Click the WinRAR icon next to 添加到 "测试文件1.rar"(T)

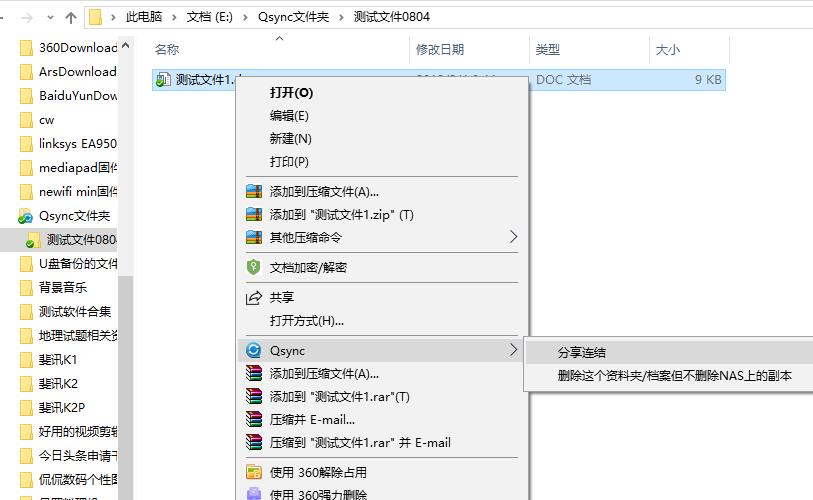click(254, 396)
